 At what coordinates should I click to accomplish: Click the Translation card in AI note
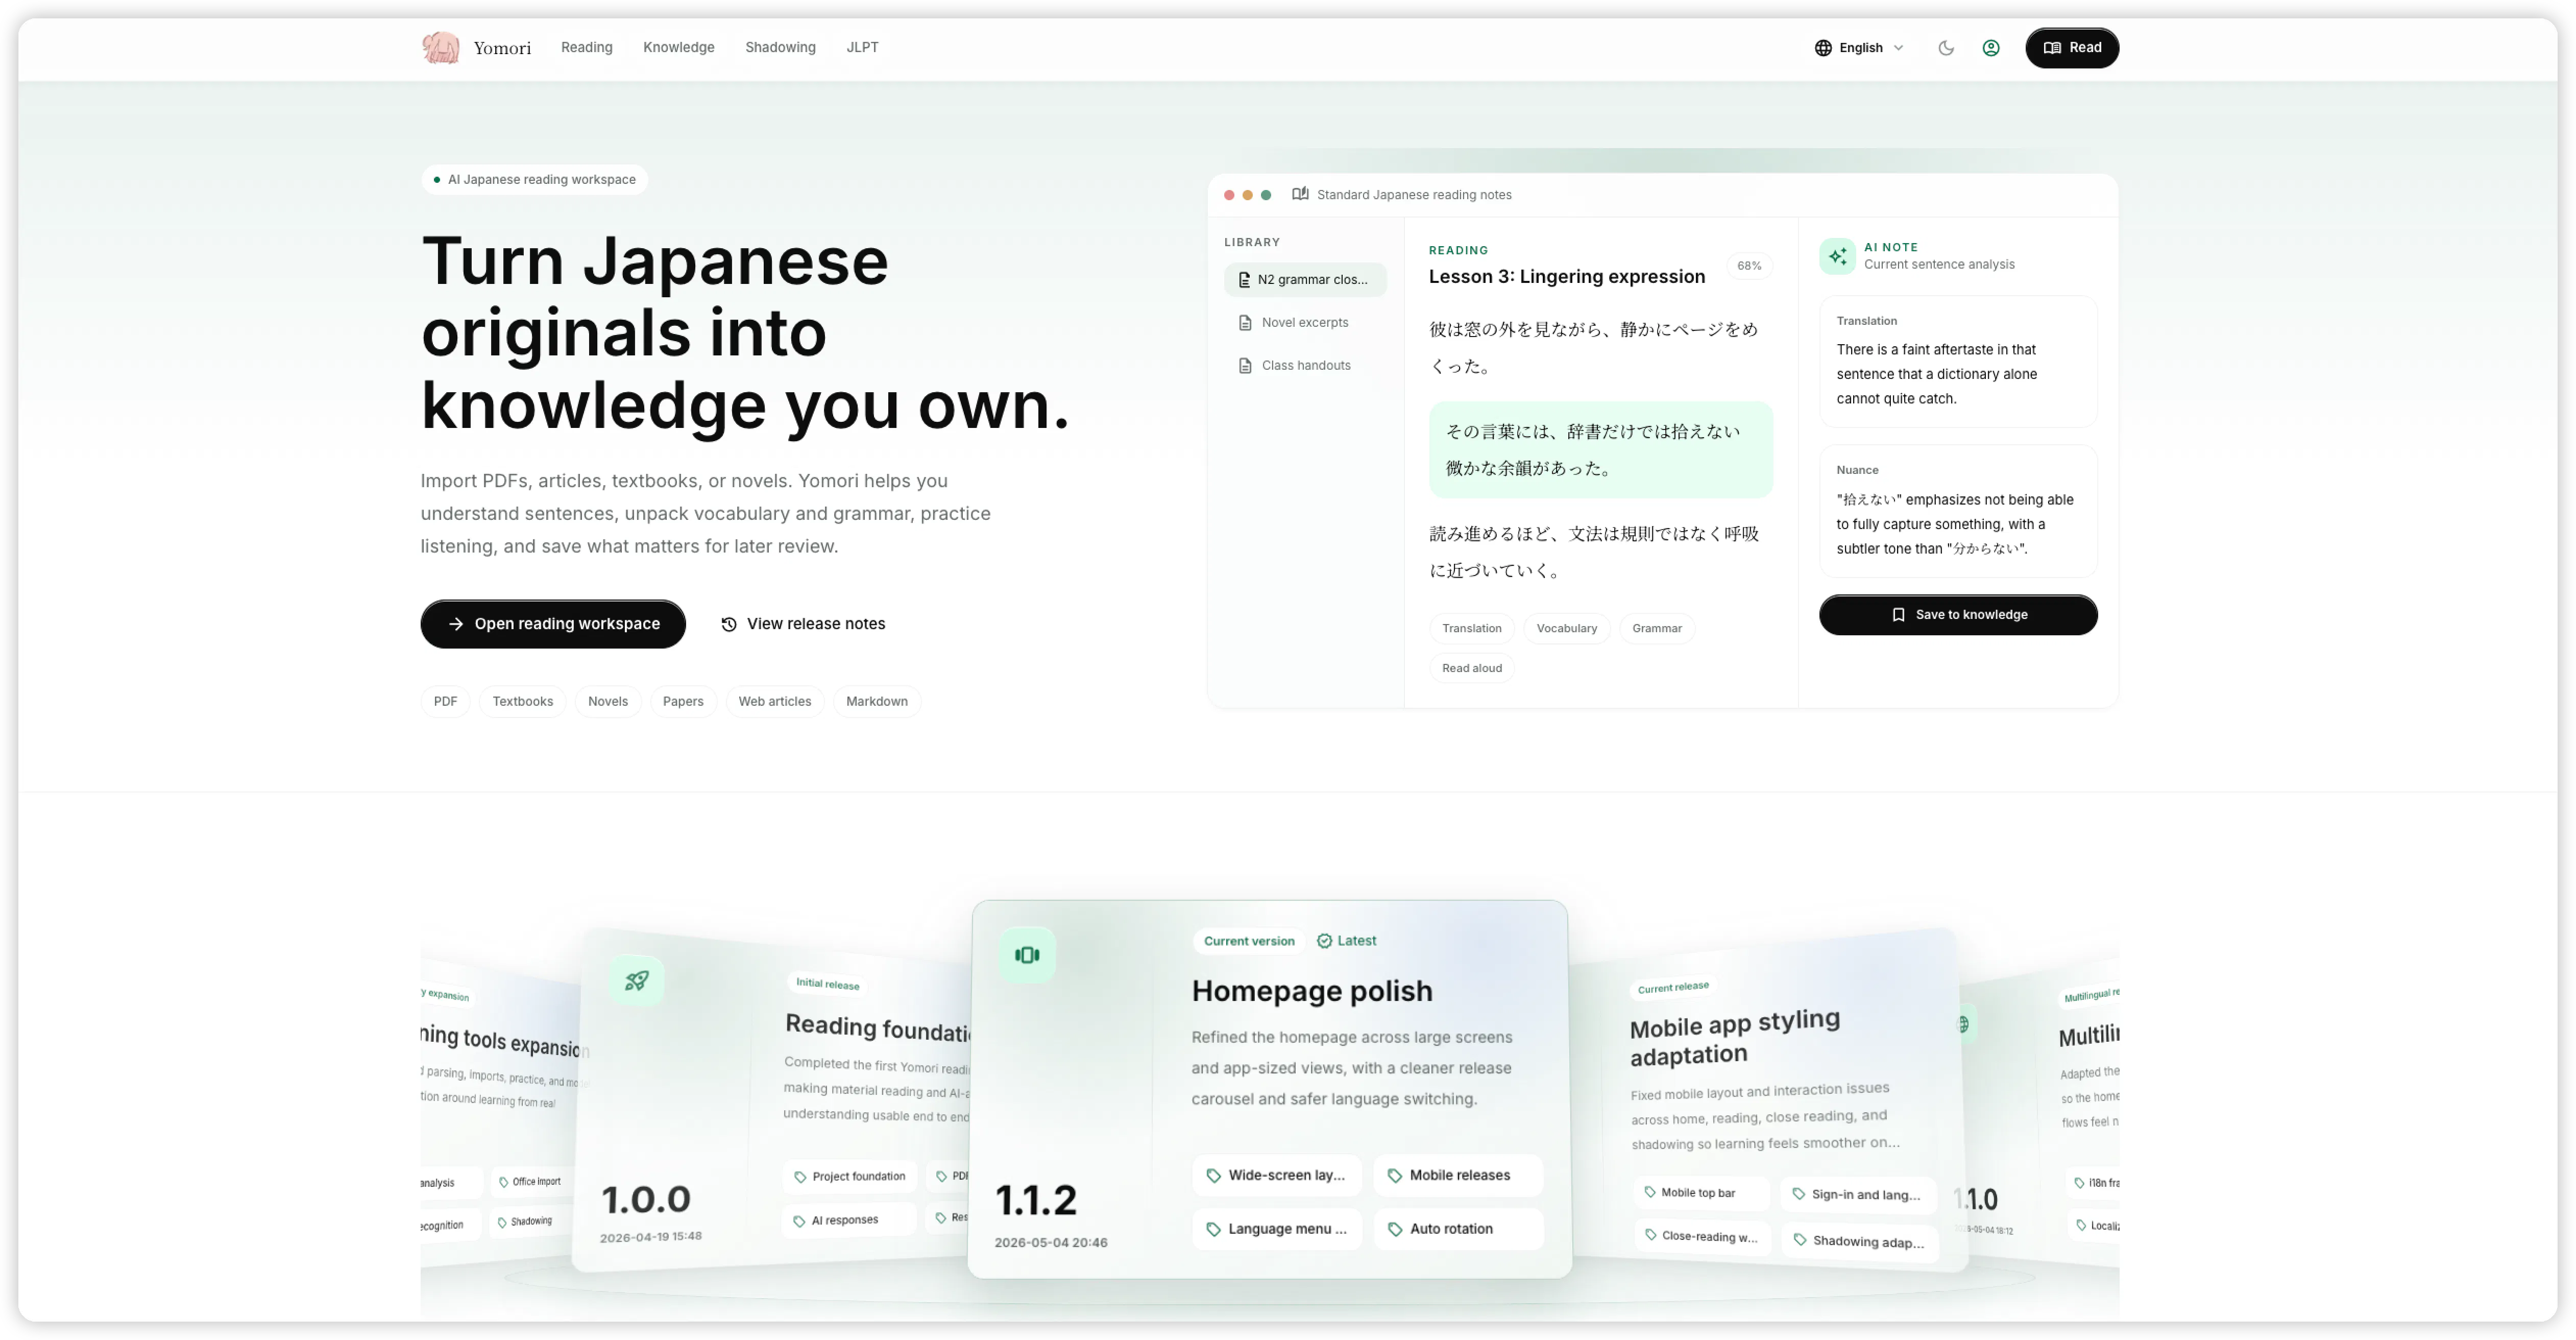pyautogui.click(x=1958, y=361)
